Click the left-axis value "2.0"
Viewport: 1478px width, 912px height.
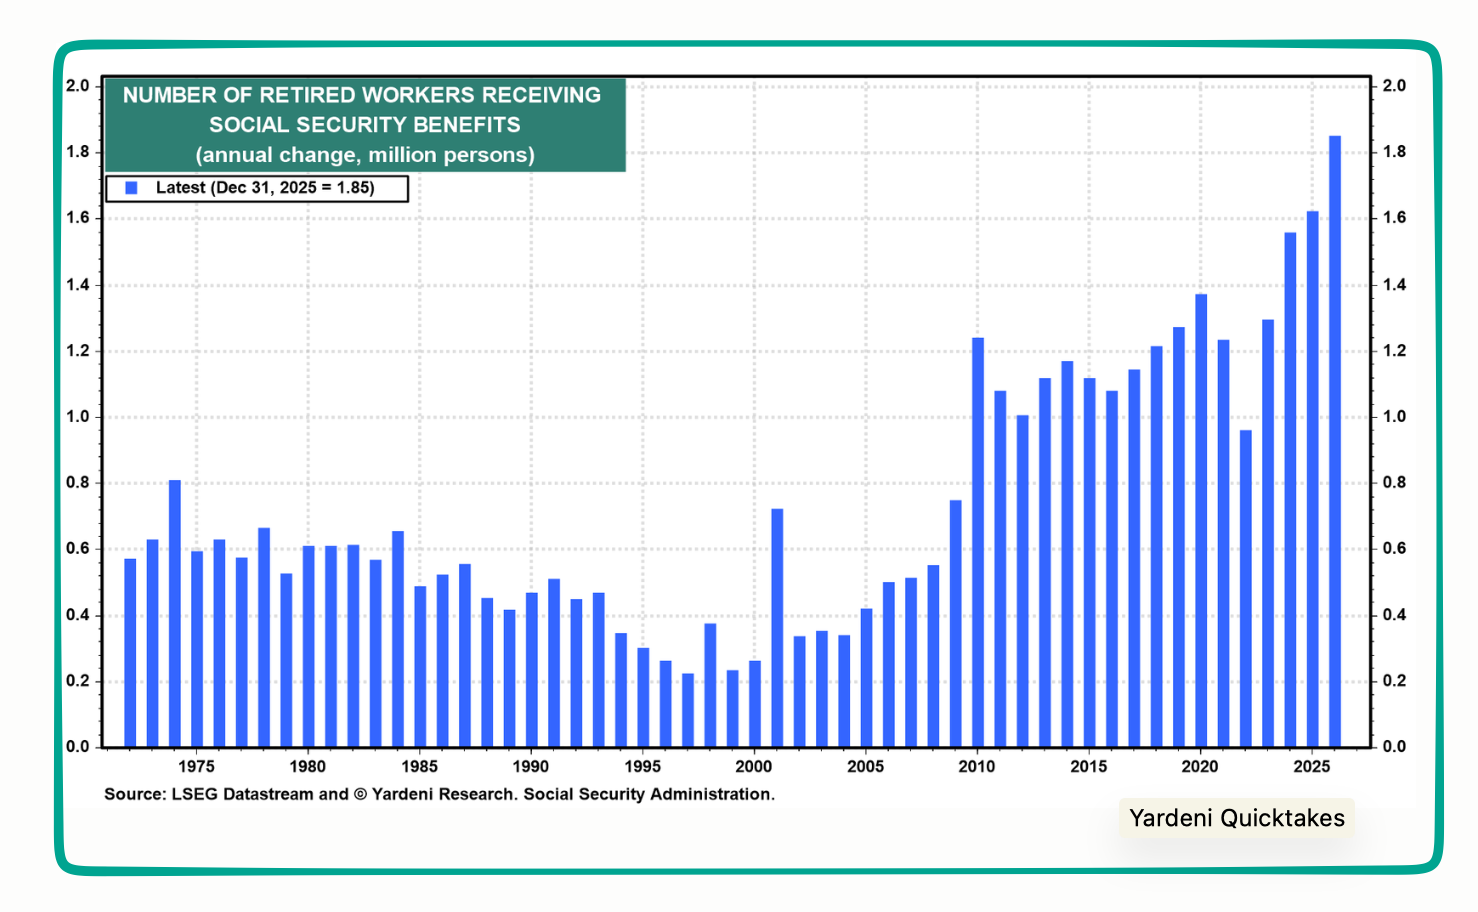click(77, 86)
